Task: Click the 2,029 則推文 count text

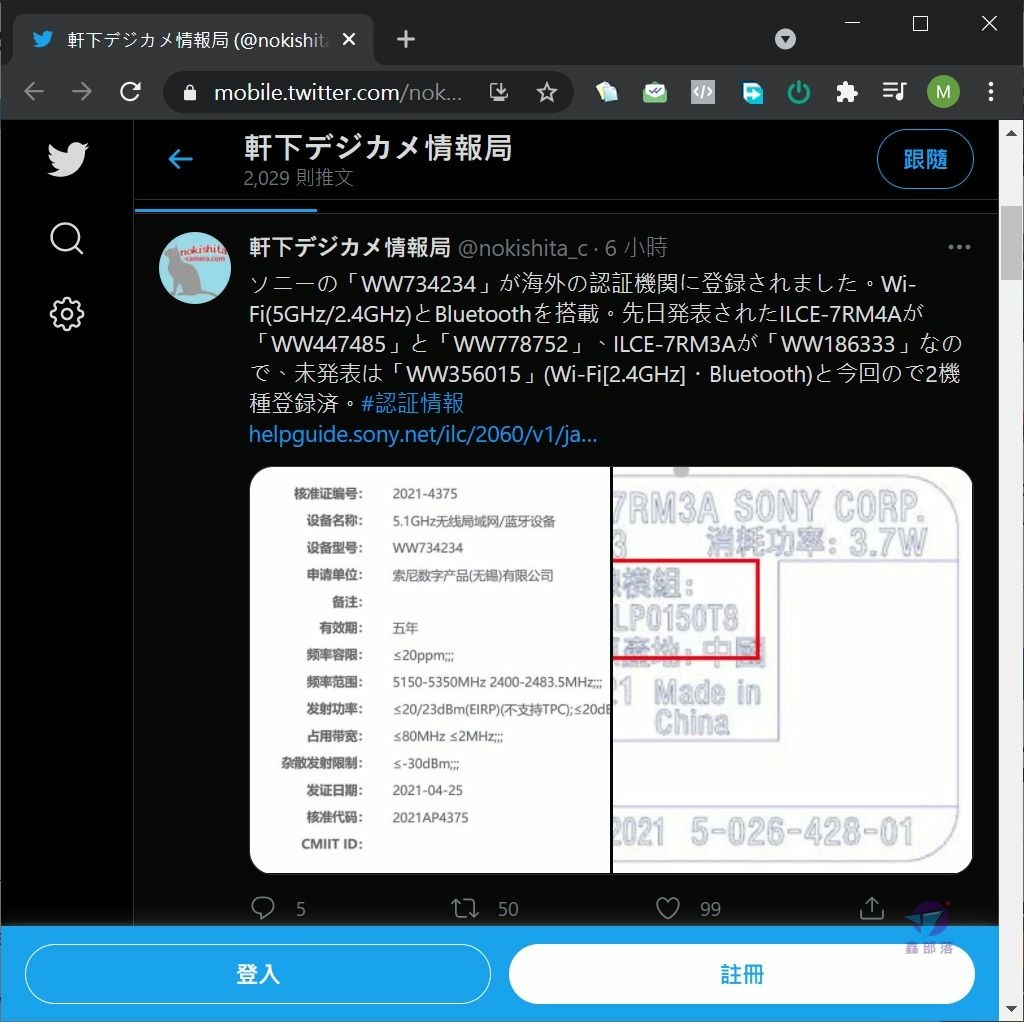Action: click(298, 178)
